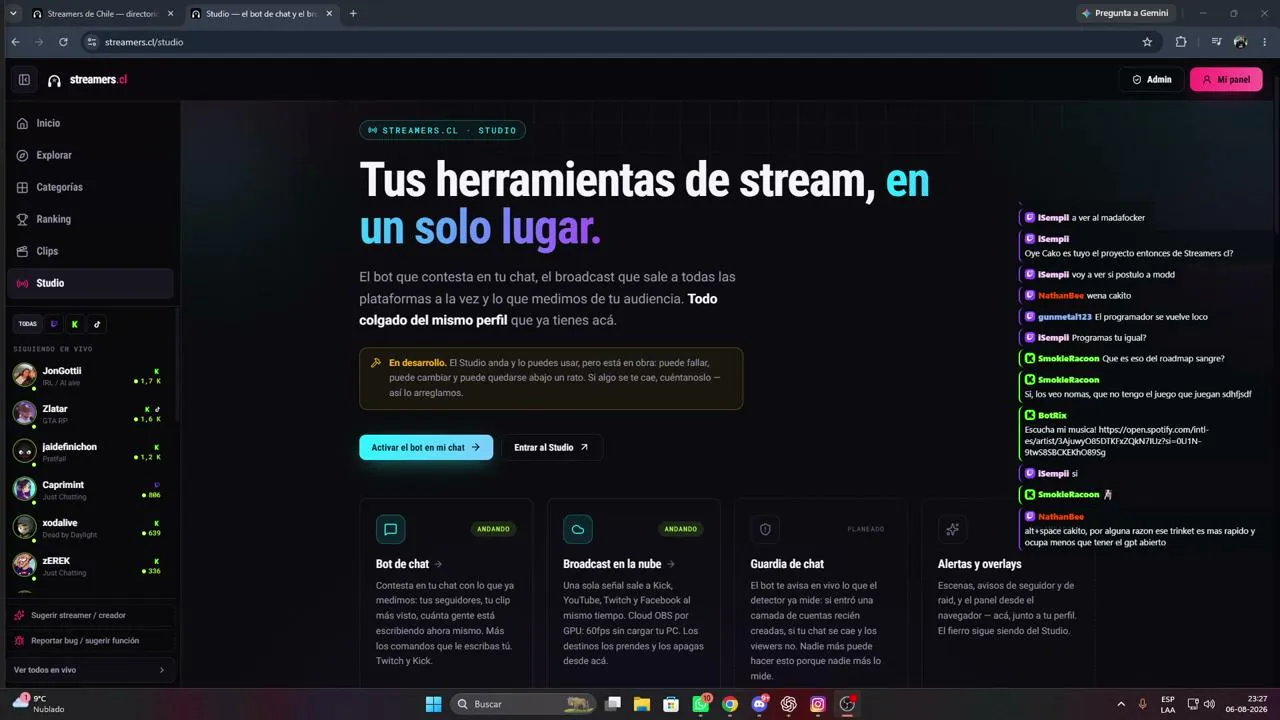Open Mi panel button
The image size is (1280, 720).
[x=1226, y=80]
